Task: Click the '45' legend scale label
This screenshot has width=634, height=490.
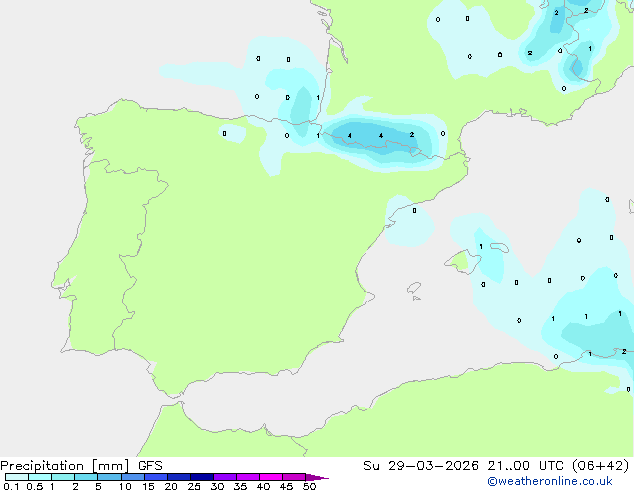Action: coord(286,486)
